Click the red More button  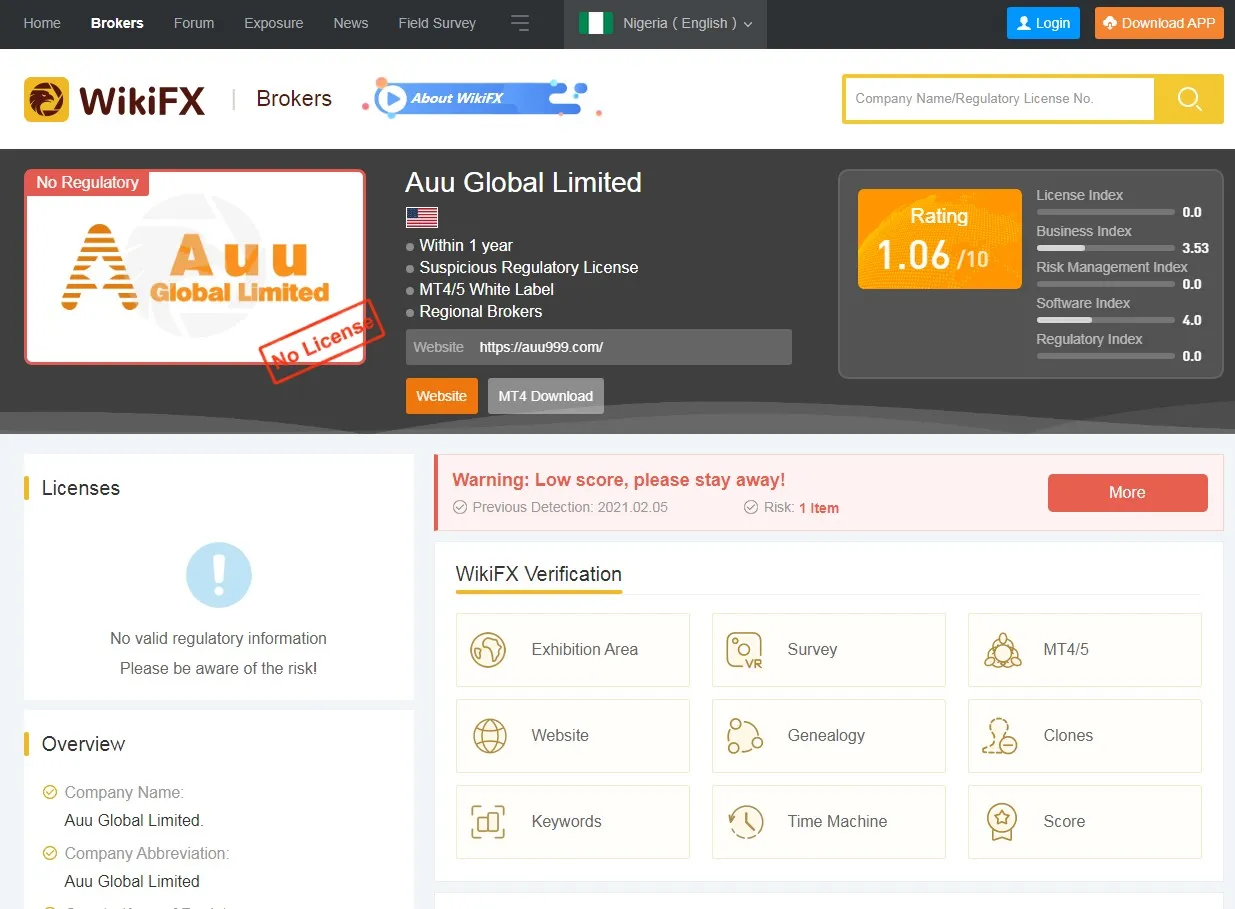tap(1127, 492)
